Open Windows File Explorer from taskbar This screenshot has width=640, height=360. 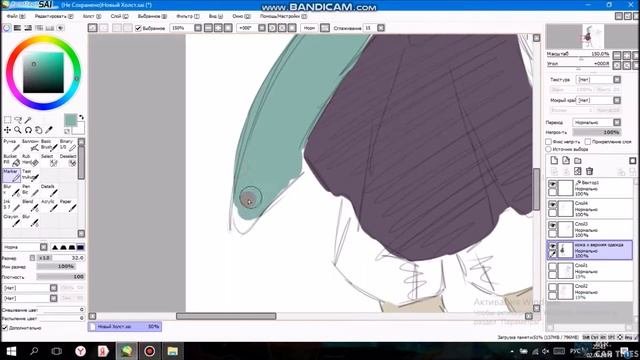[x=172, y=351]
